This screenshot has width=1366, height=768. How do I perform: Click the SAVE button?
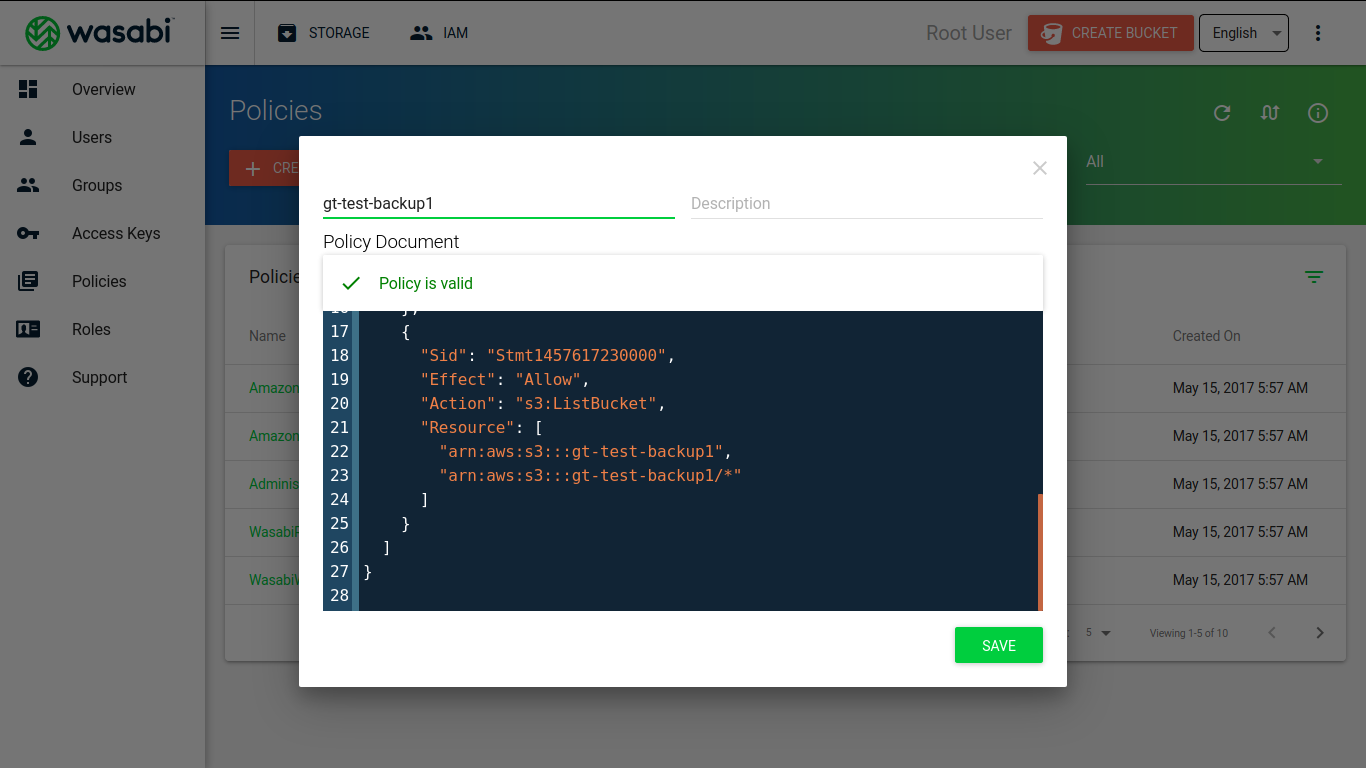(999, 645)
